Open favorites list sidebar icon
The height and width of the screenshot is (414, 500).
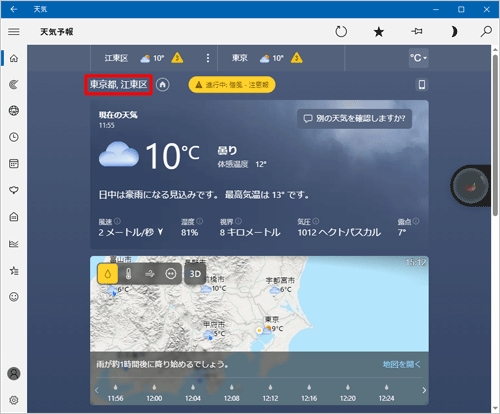tap(14, 270)
